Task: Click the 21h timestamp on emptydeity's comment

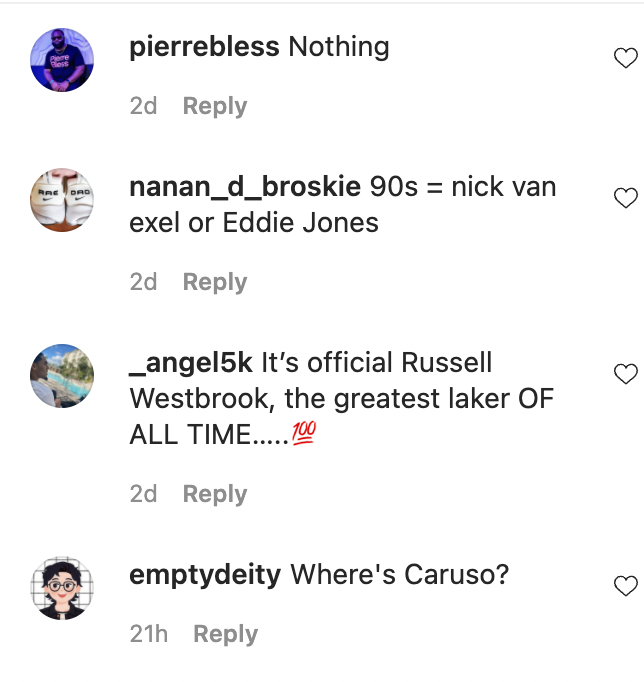Action: point(149,634)
